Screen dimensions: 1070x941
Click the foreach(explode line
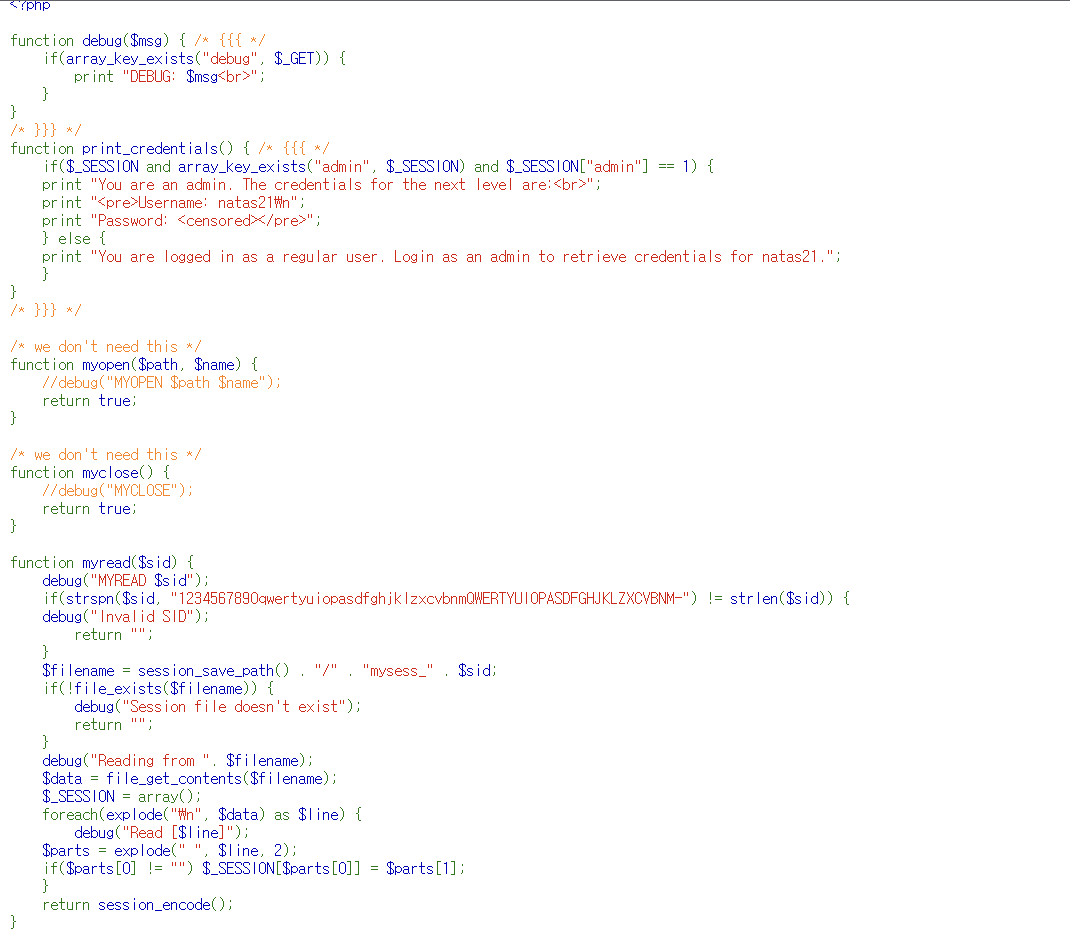tap(202, 815)
